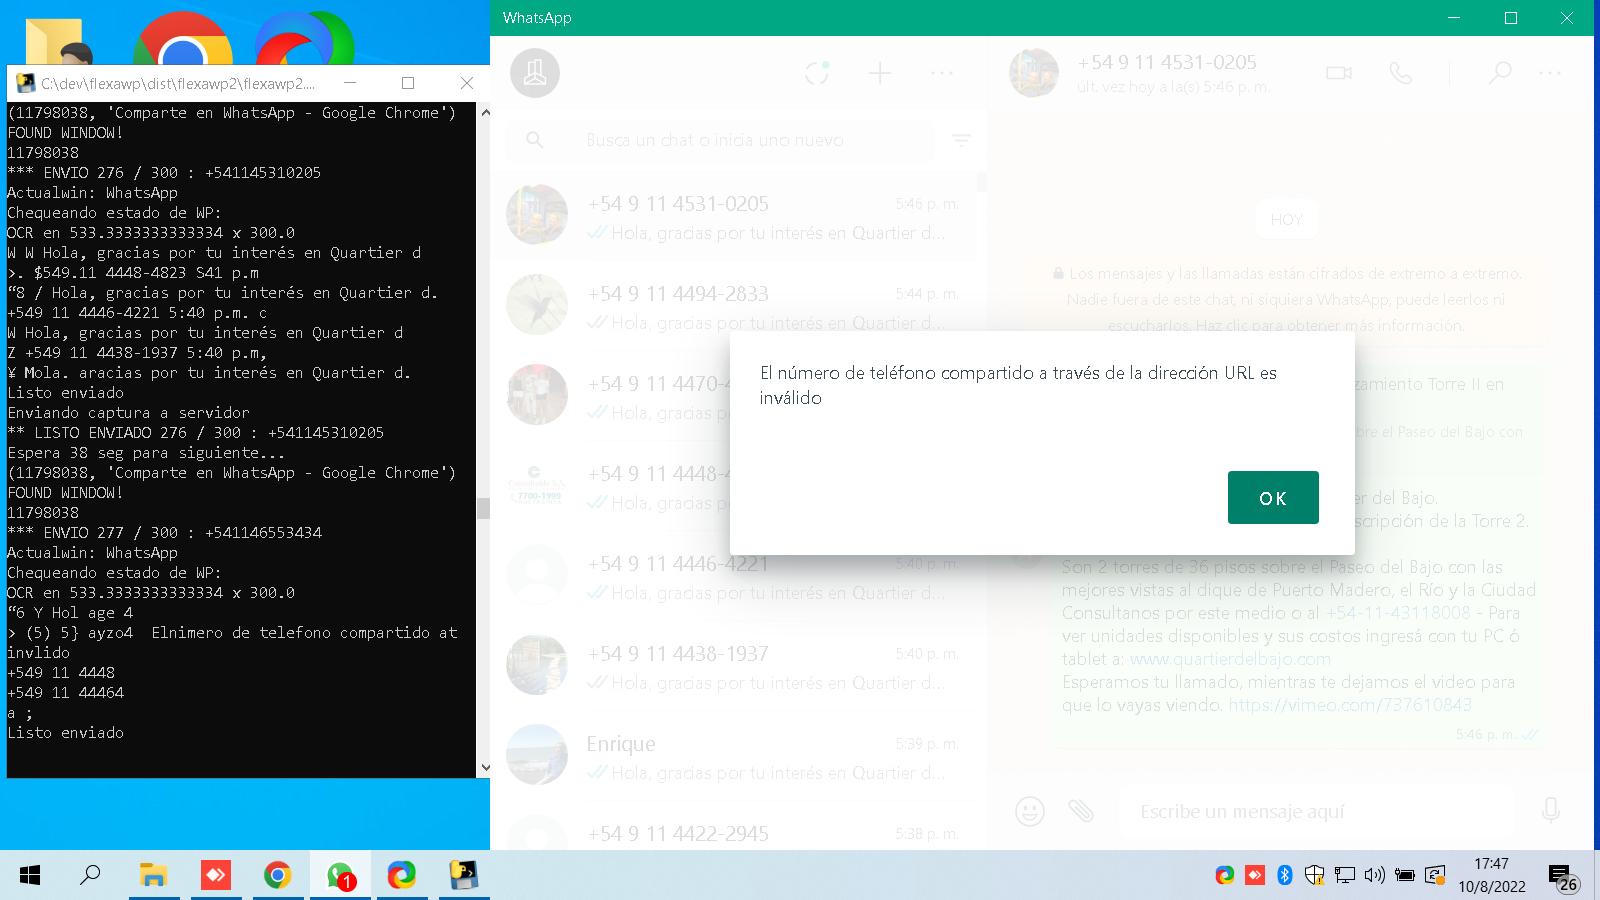Open the clock and date flyout
This screenshot has height=900, width=1600.
coord(1491,876)
